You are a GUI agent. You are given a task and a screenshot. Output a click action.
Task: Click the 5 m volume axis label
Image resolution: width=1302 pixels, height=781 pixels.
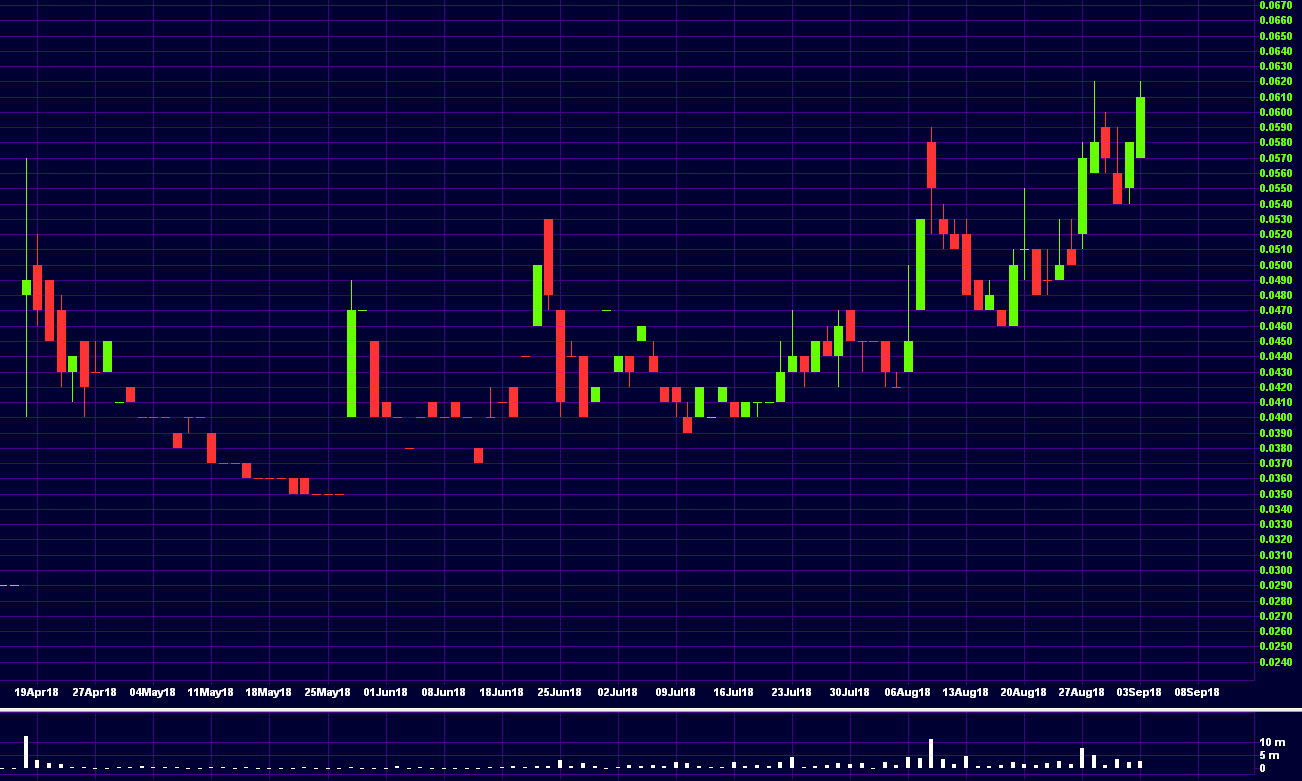[x=1267, y=755]
